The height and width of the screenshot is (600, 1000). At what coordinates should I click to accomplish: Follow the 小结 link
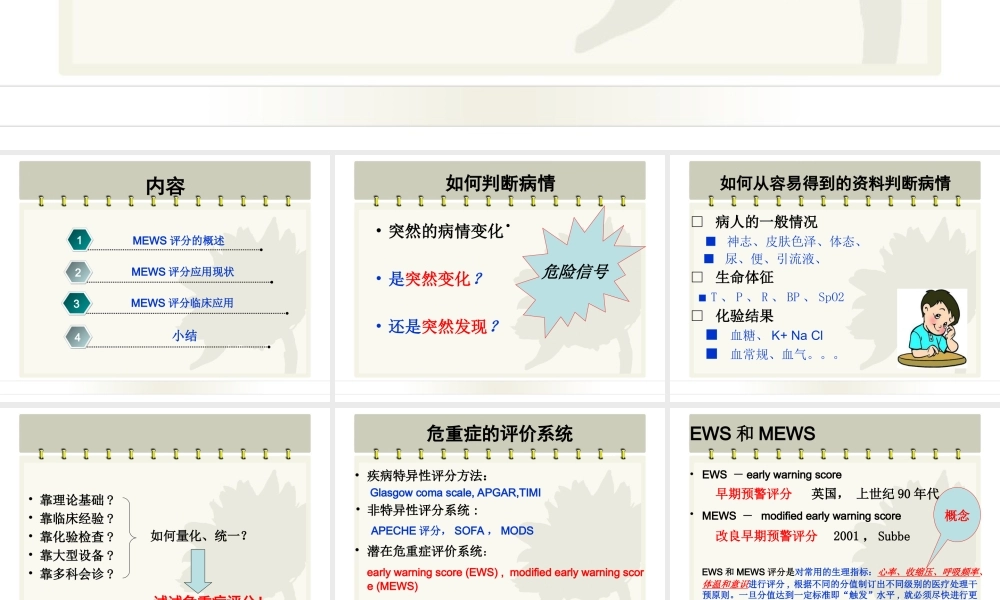(x=184, y=335)
